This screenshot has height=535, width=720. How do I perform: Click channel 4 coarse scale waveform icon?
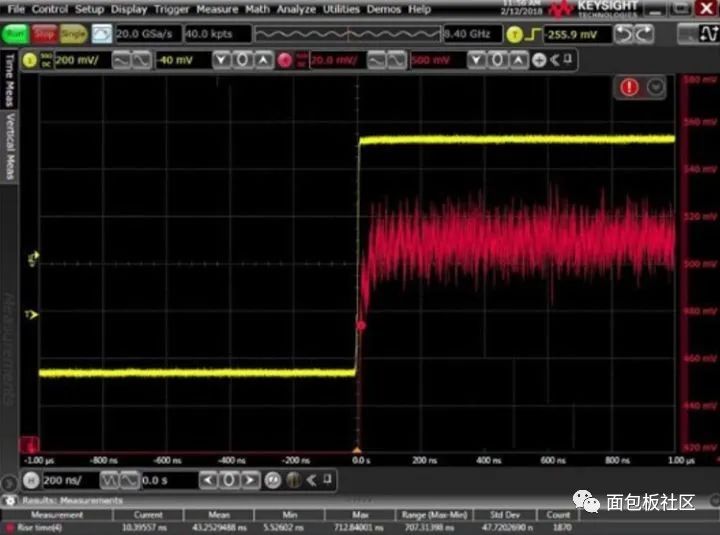tap(377, 60)
